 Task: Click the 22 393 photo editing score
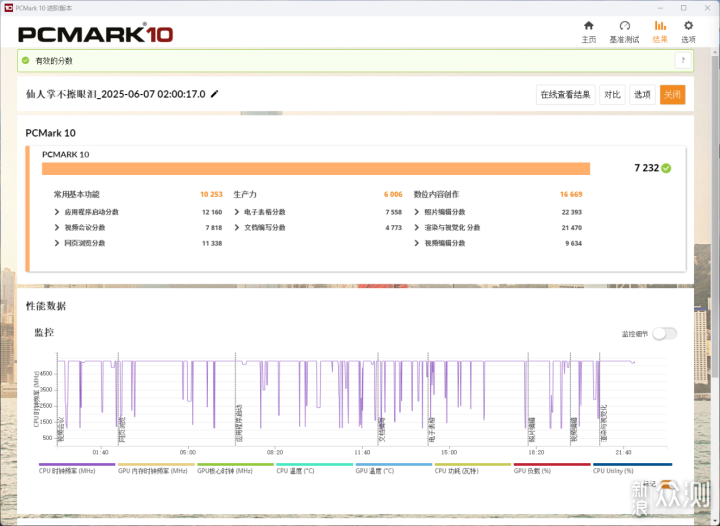pos(572,212)
